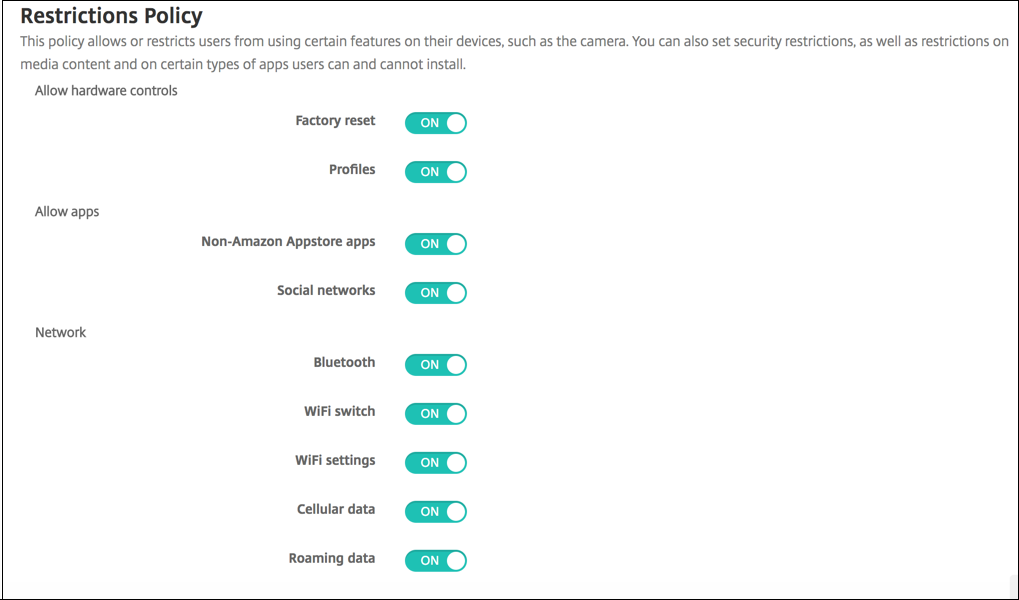Disable the Bluetooth toggle

(x=435, y=365)
